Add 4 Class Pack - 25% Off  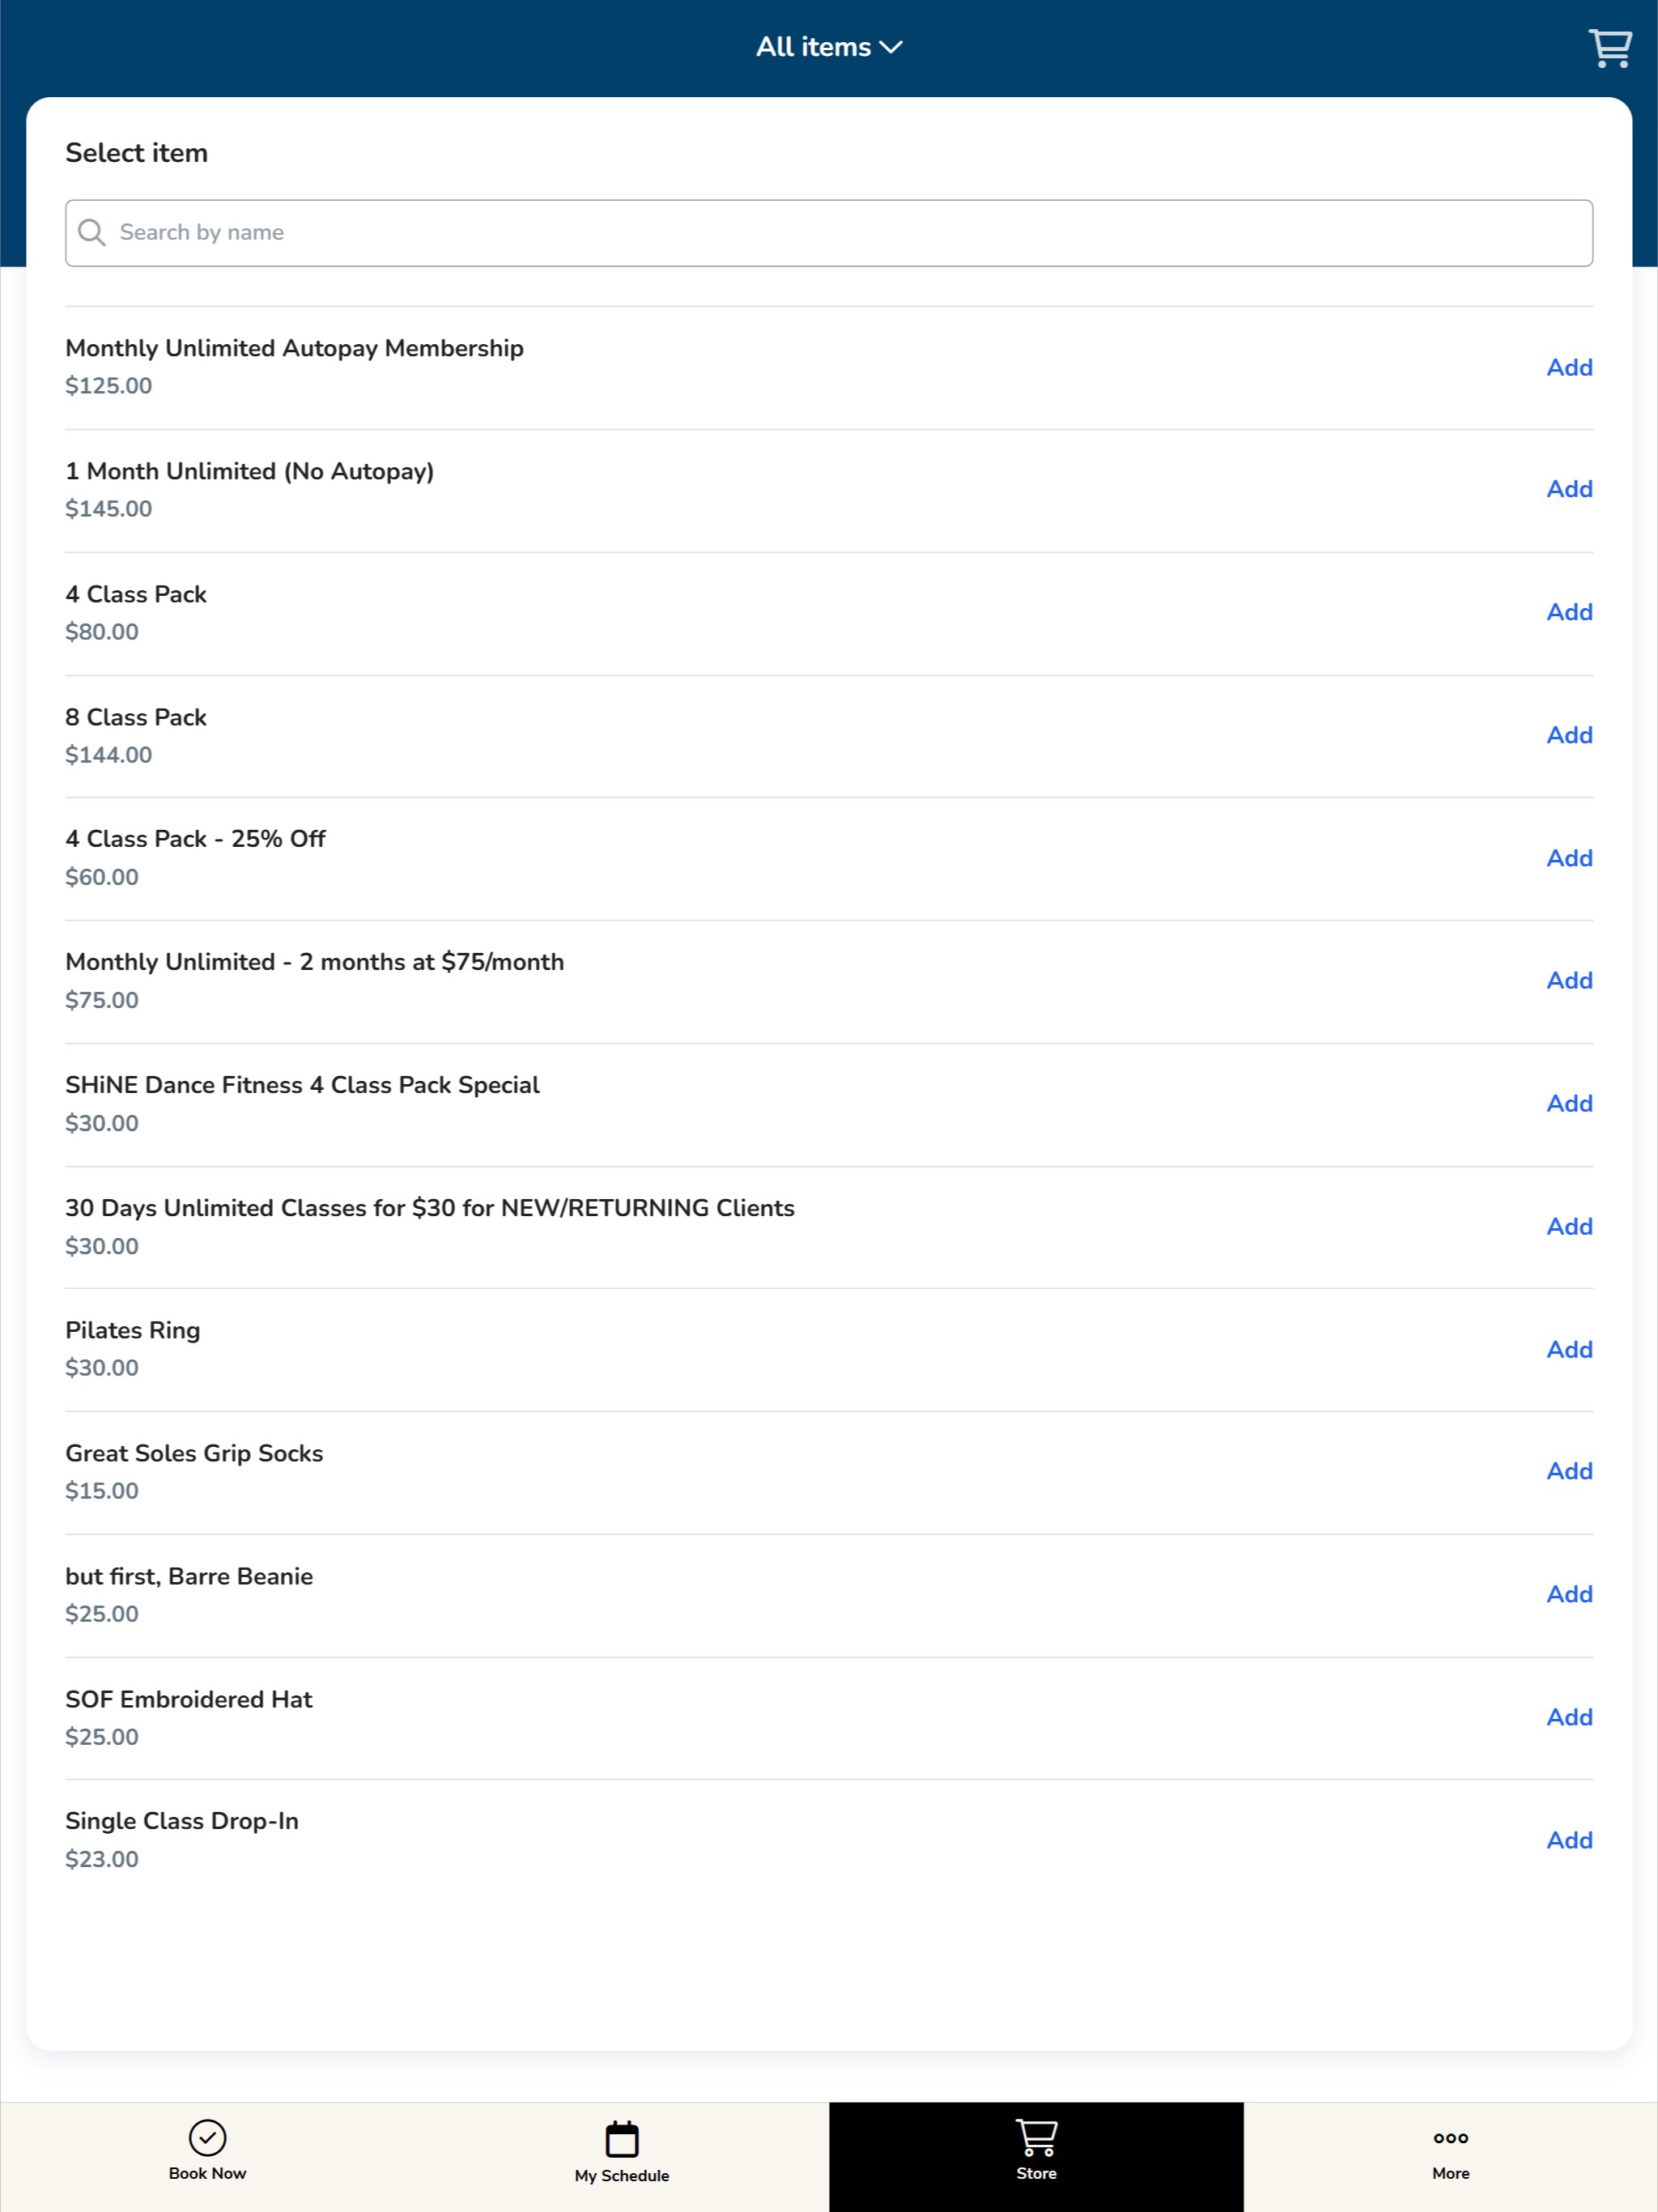tap(1569, 858)
